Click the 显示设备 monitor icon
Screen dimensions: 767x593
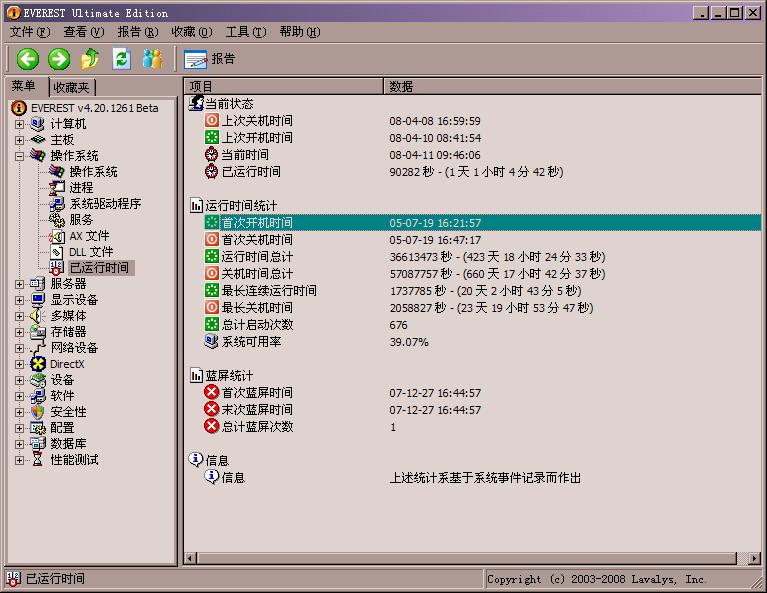click(x=38, y=300)
